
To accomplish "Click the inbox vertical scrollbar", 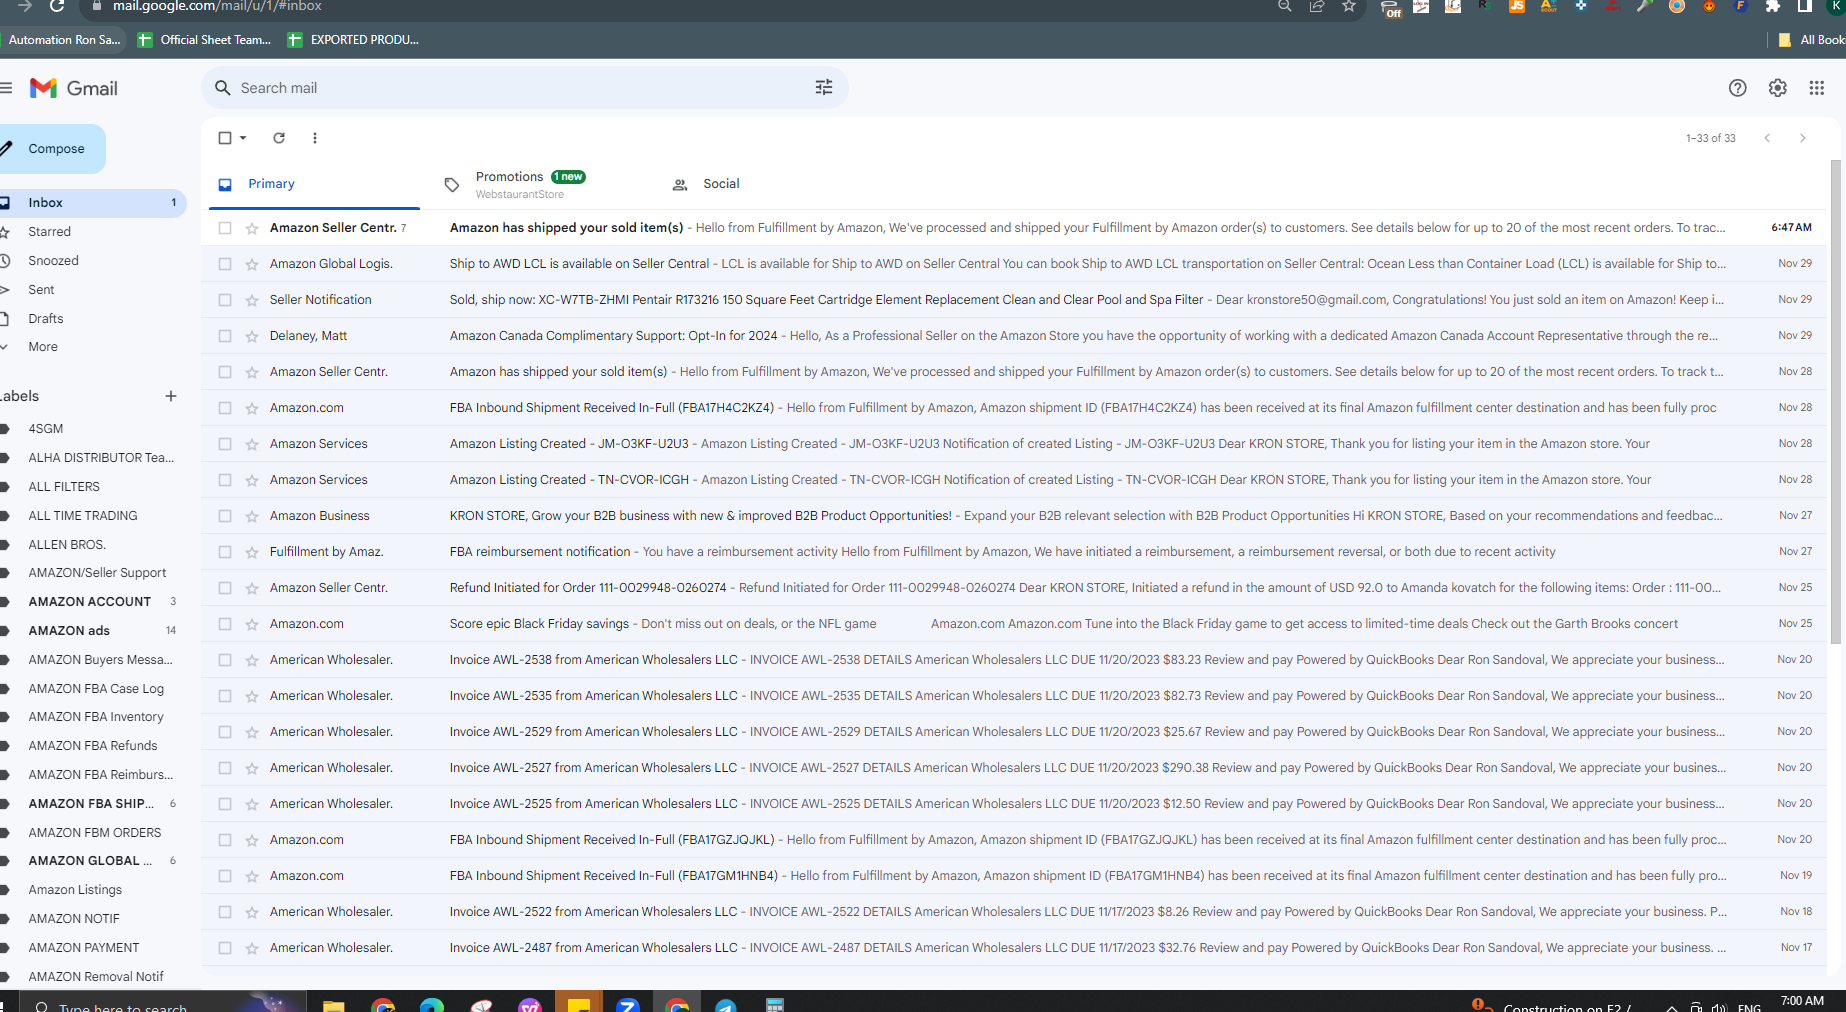I will pos(1836,400).
